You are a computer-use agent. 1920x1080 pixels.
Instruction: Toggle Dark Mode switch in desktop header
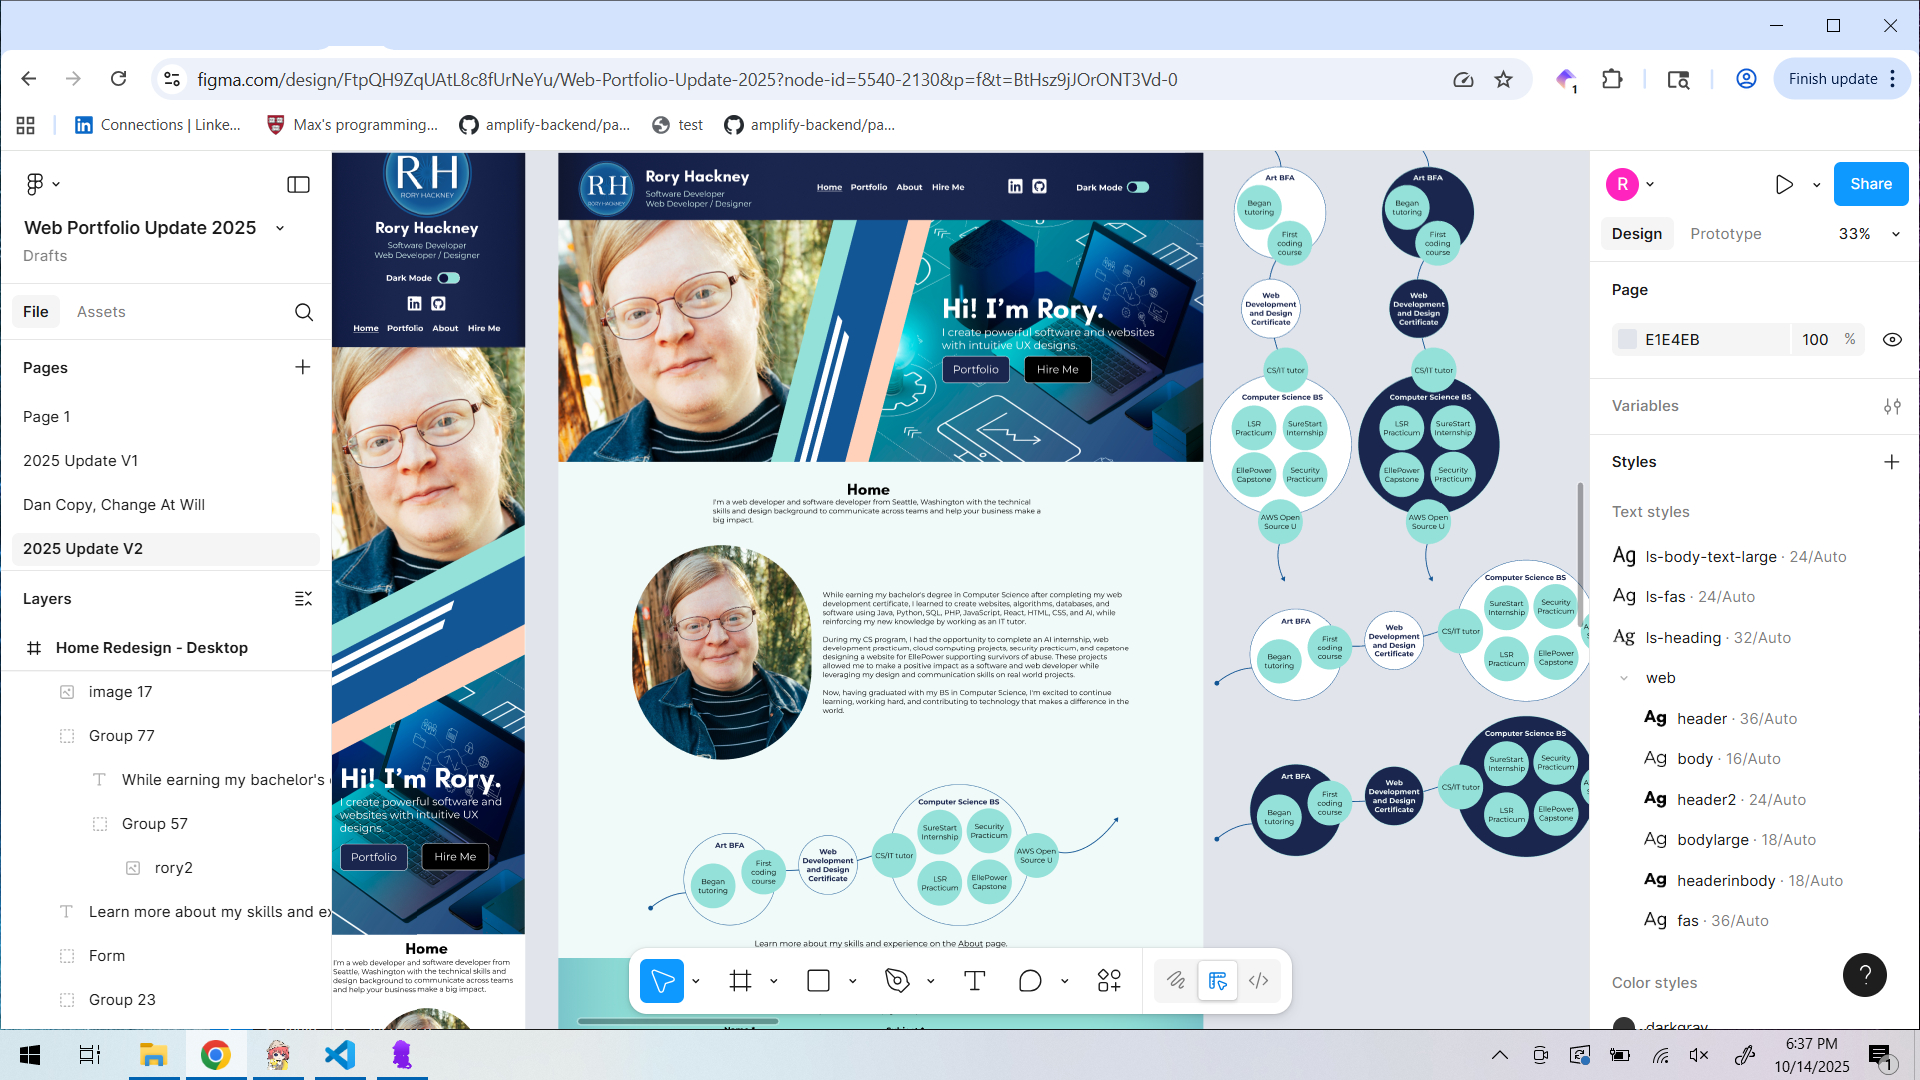coord(1138,187)
